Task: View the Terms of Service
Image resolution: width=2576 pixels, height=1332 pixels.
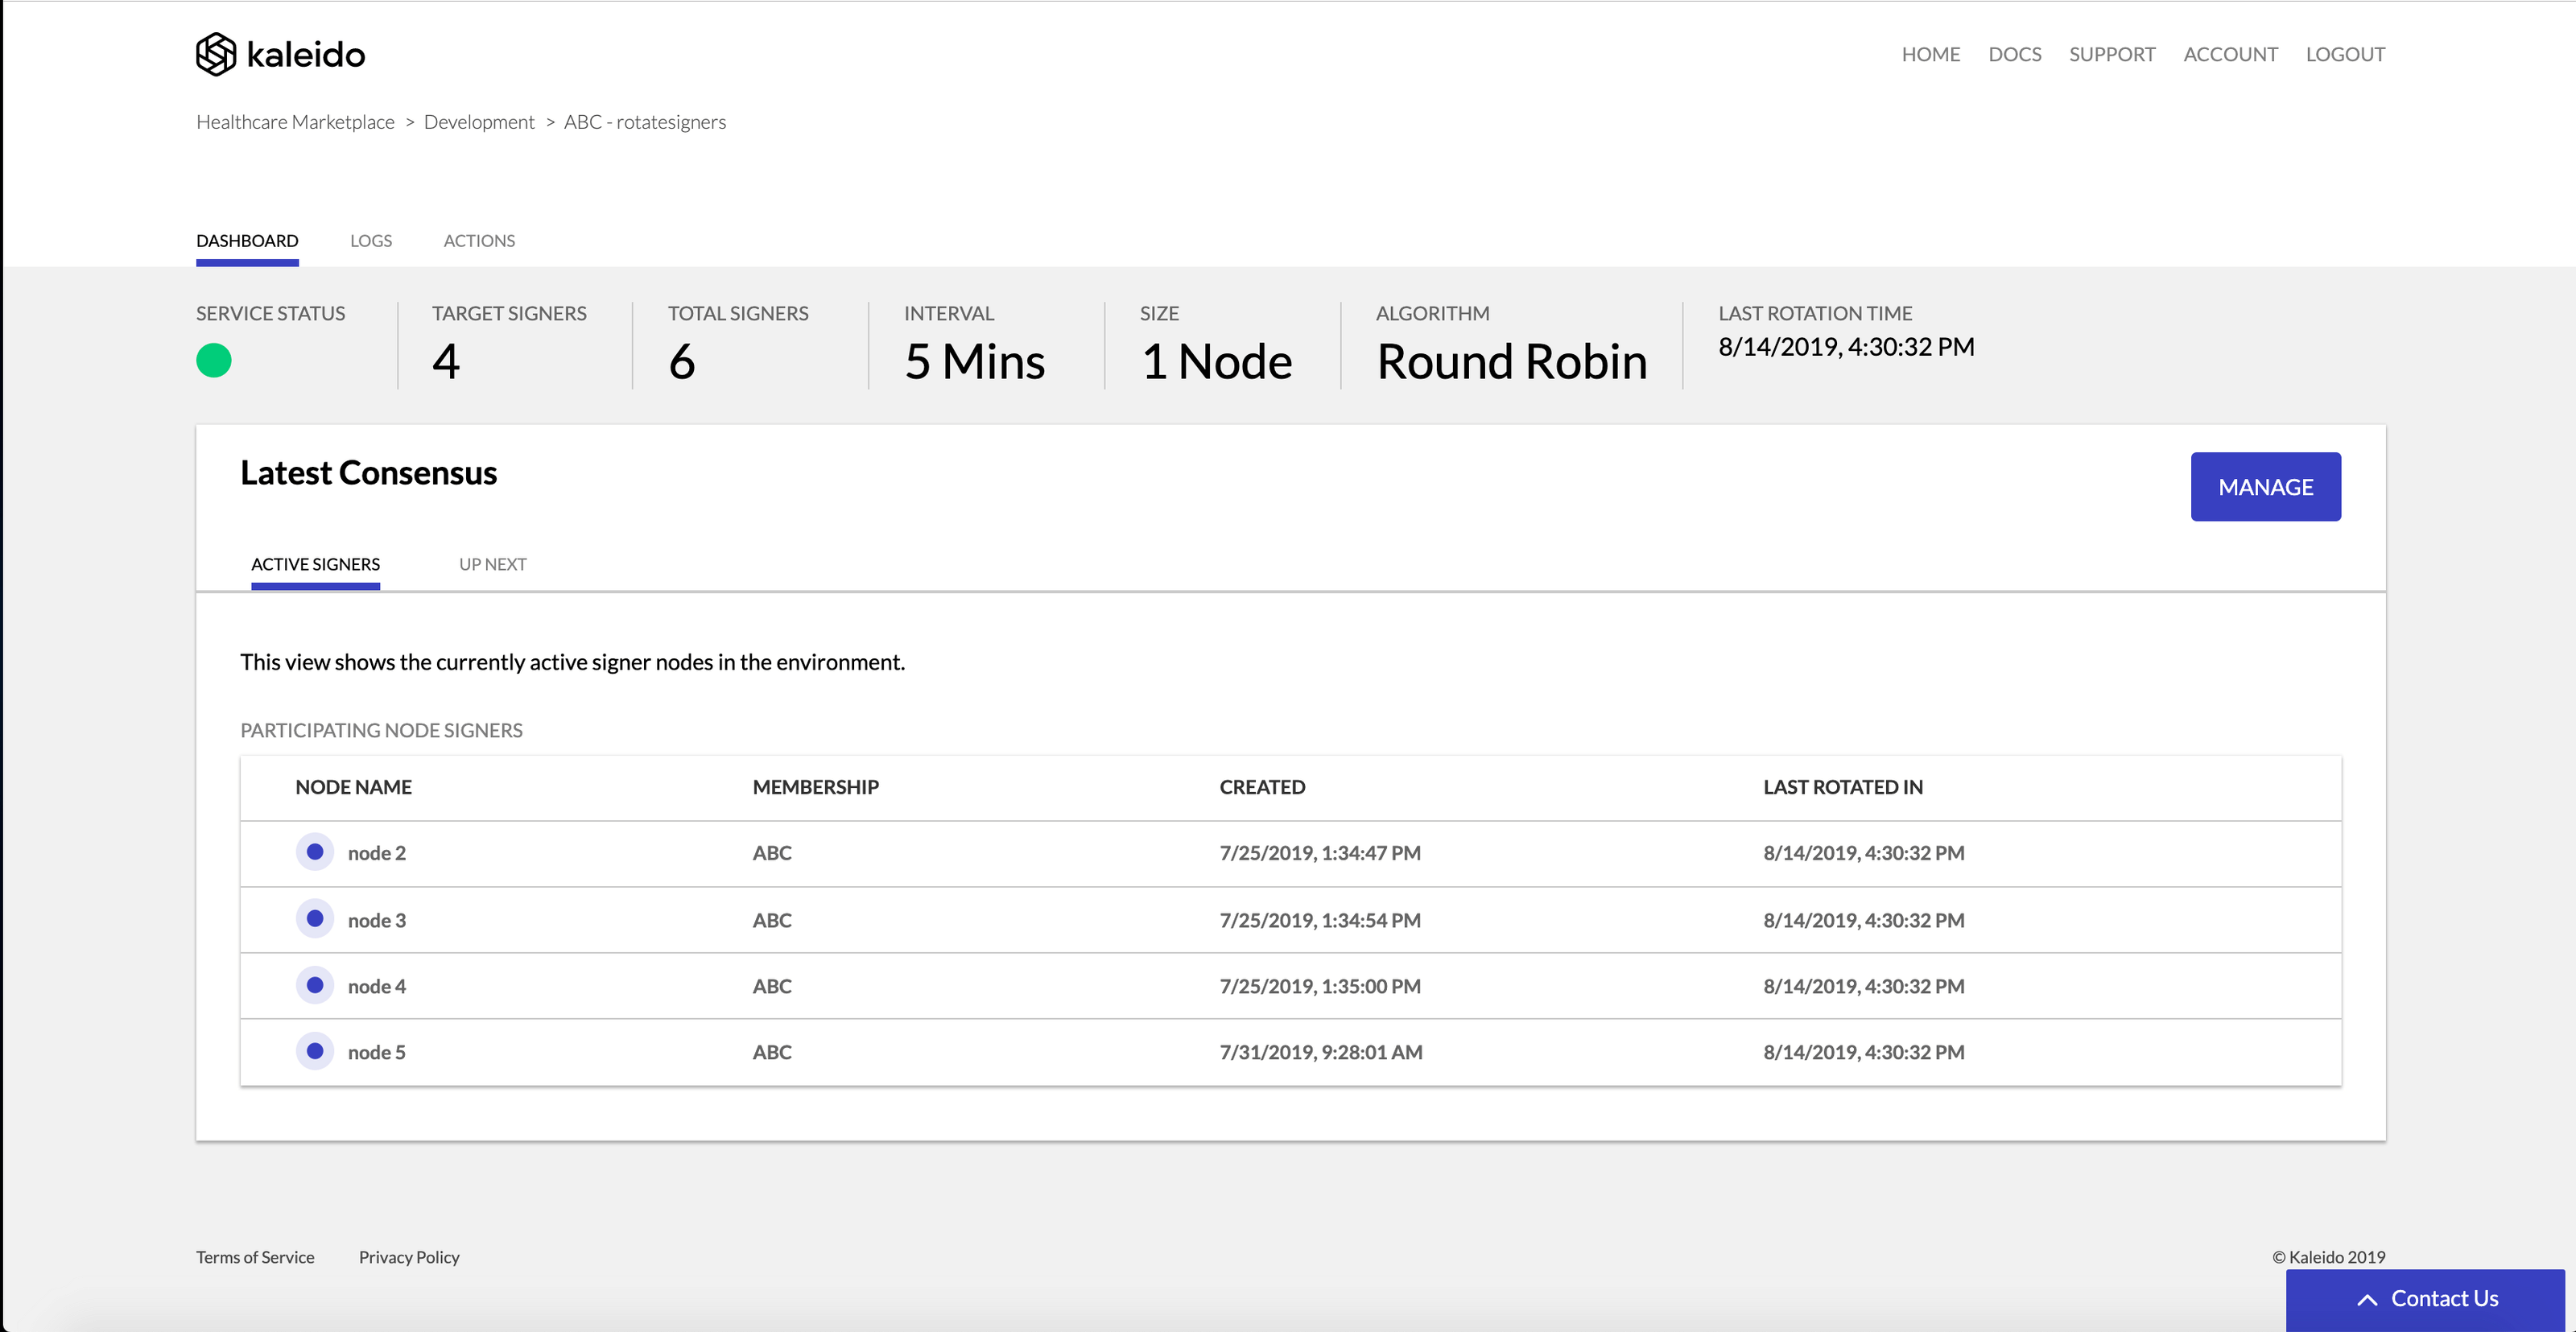Action: [255, 1257]
